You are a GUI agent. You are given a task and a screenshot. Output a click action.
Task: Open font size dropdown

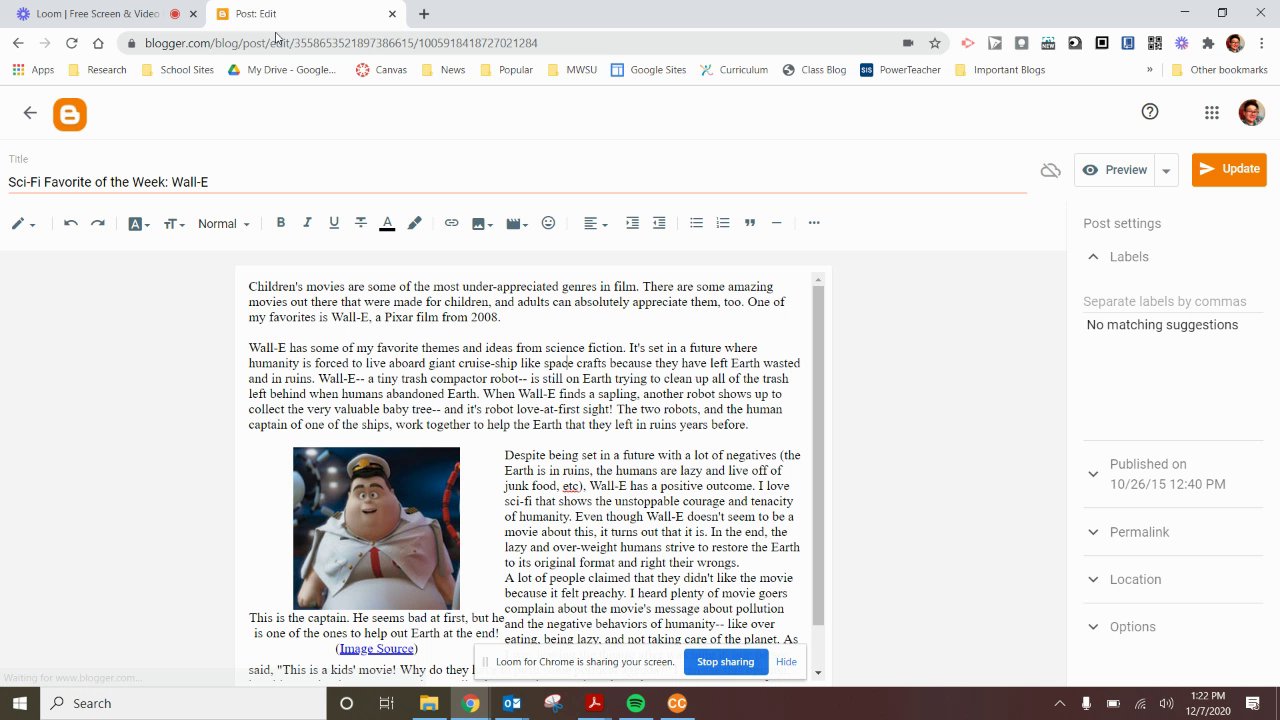point(174,224)
